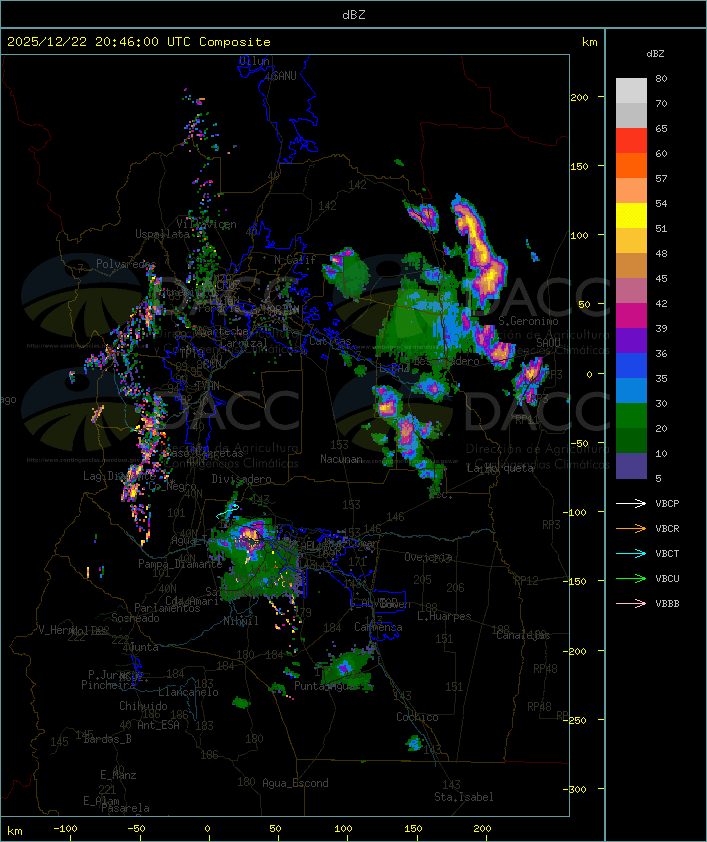Pick the purple 36-39 dBZ swatch
The image size is (707, 842).
click(631, 340)
